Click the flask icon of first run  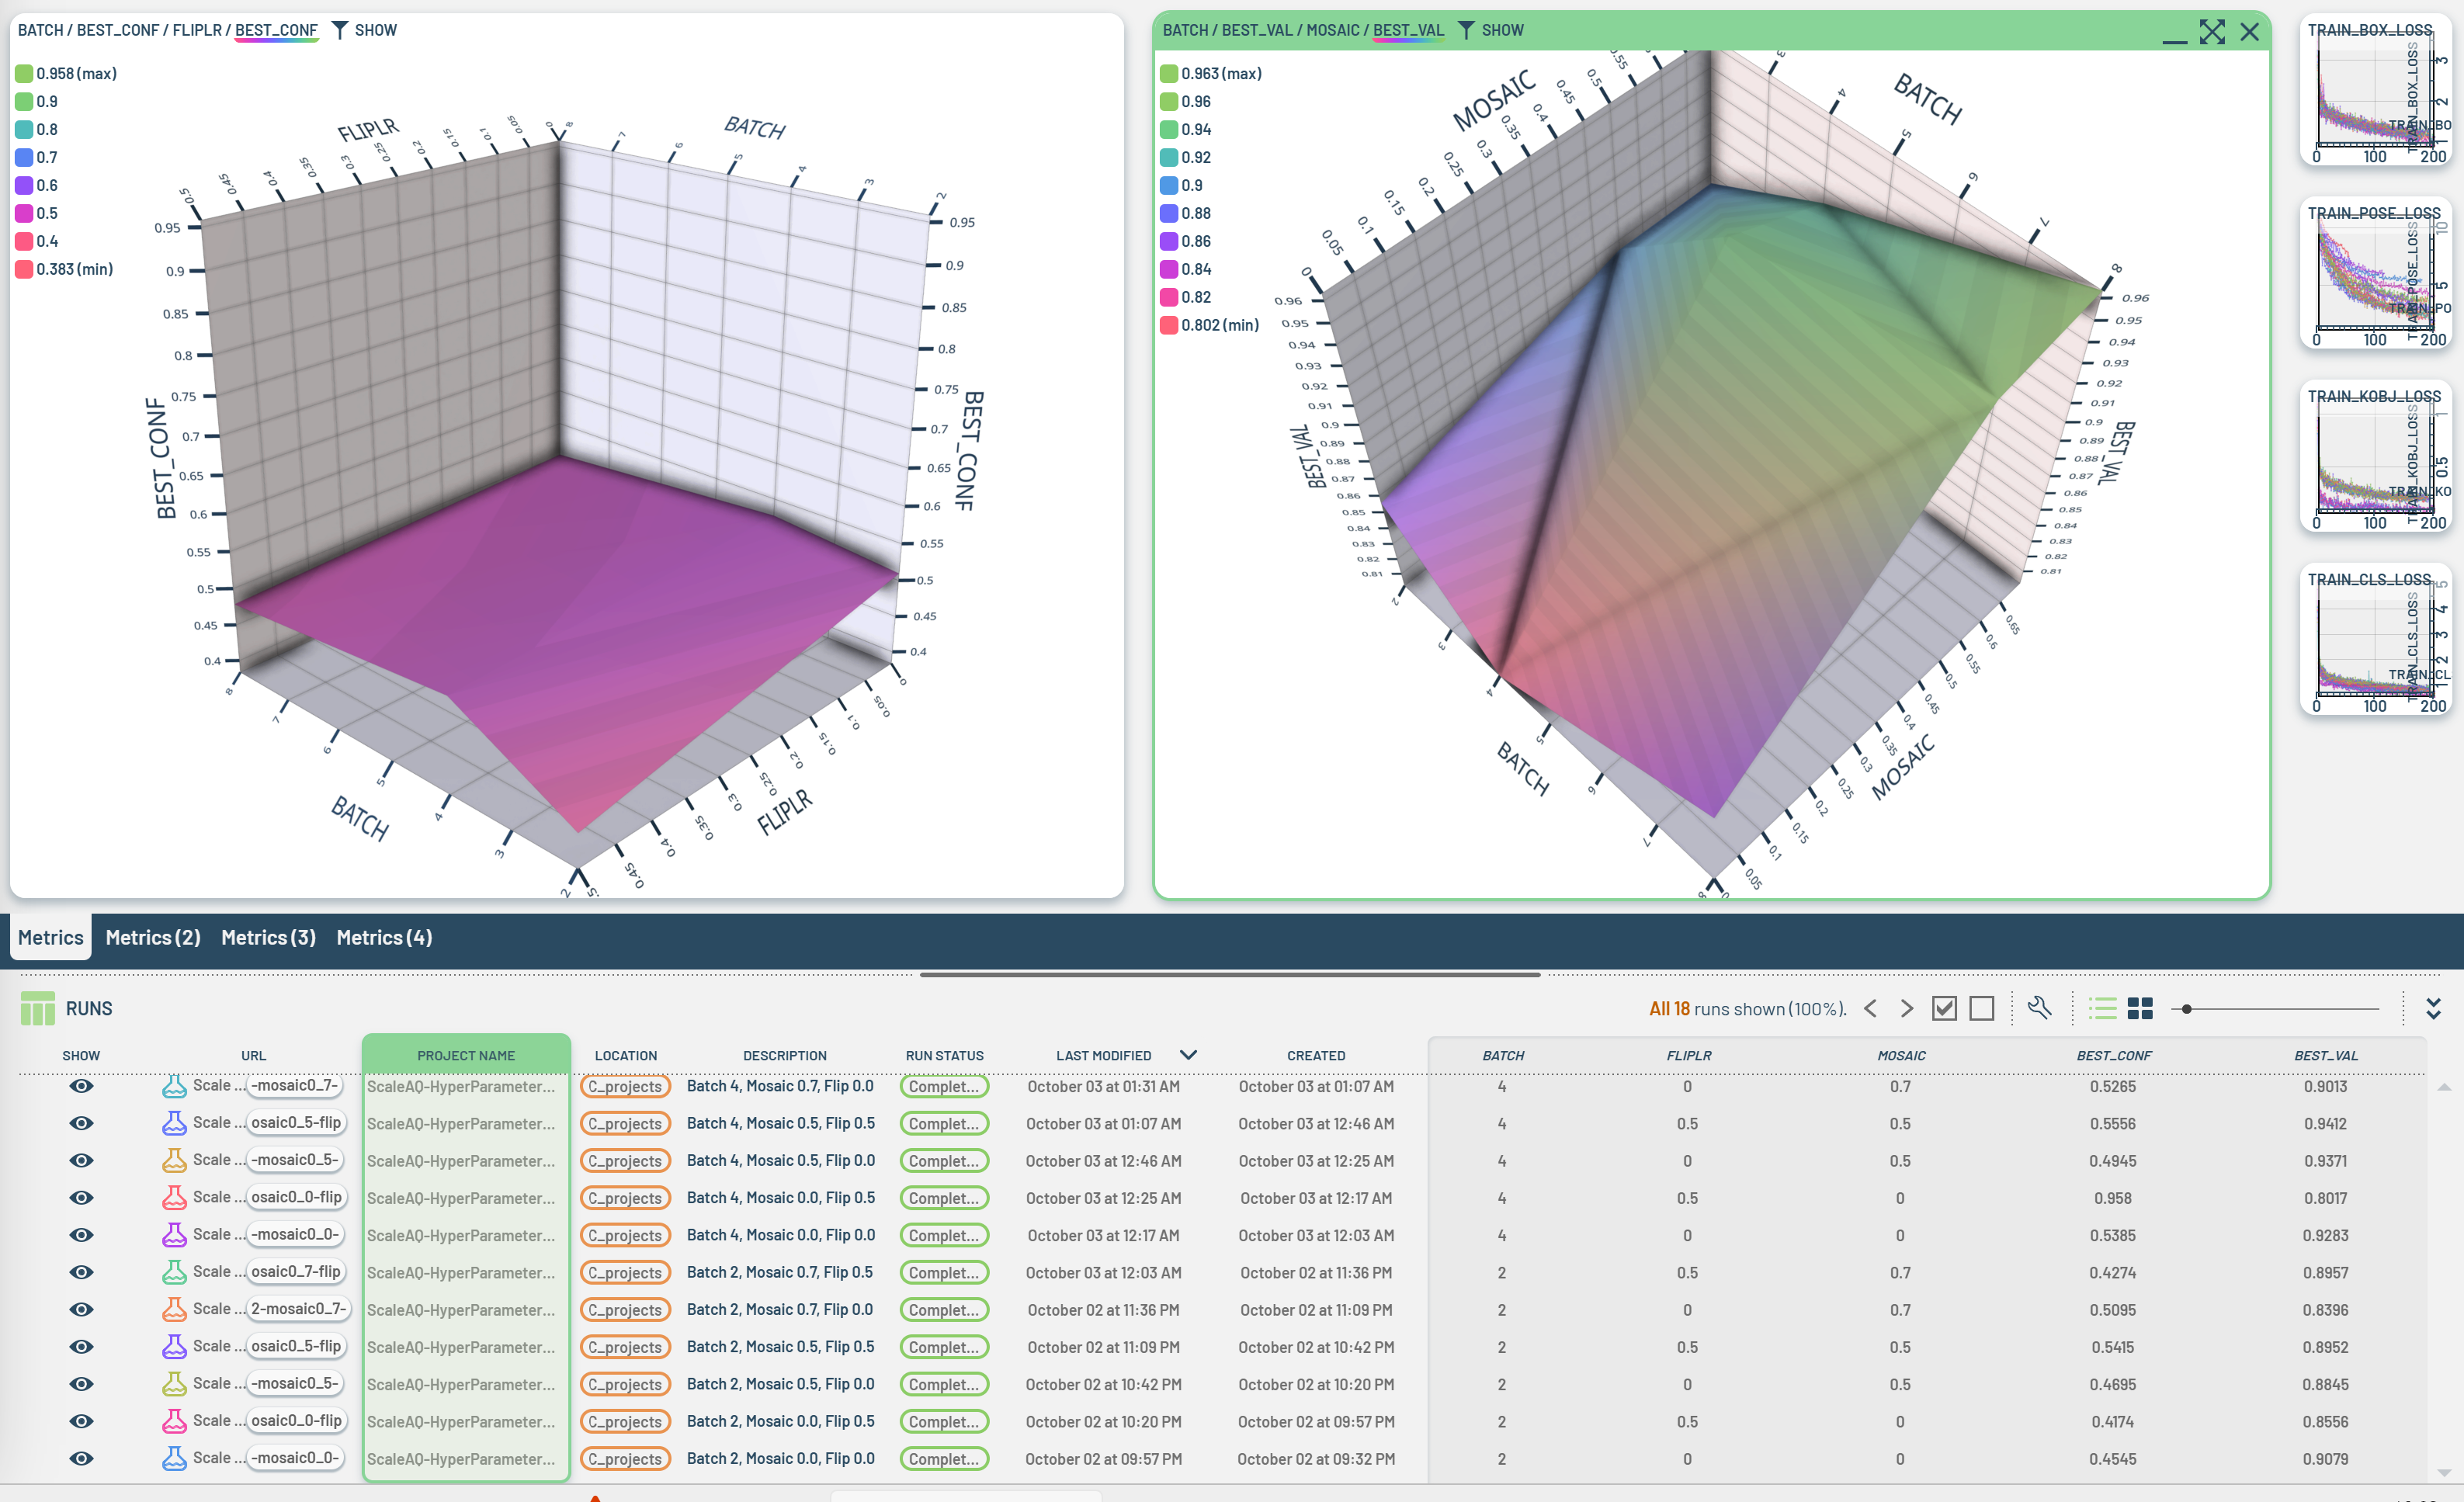click(x=174, y=1086)
